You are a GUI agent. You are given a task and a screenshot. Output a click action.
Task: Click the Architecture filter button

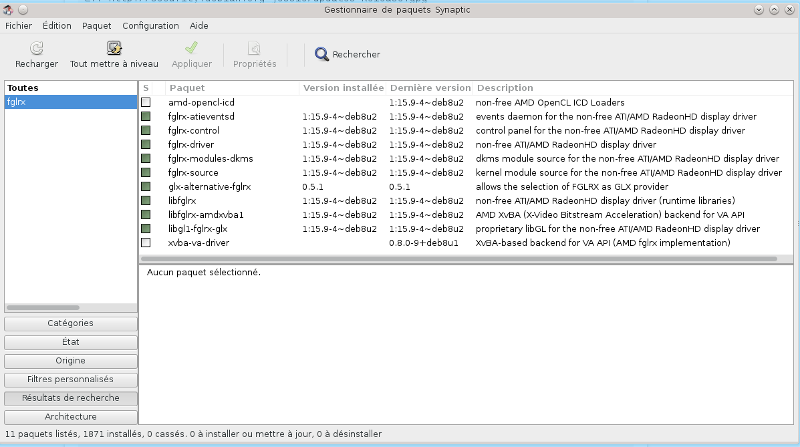click(x=70, y=416)
